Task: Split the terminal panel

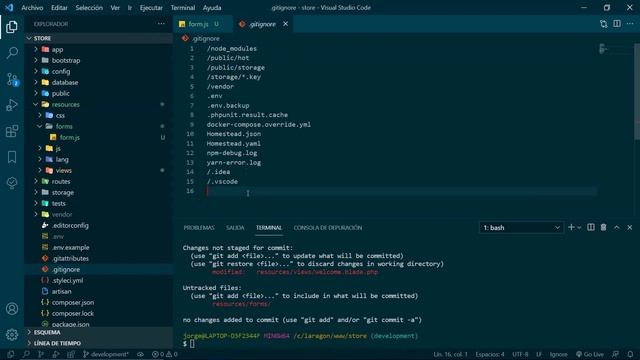Action: coord(591,227)
